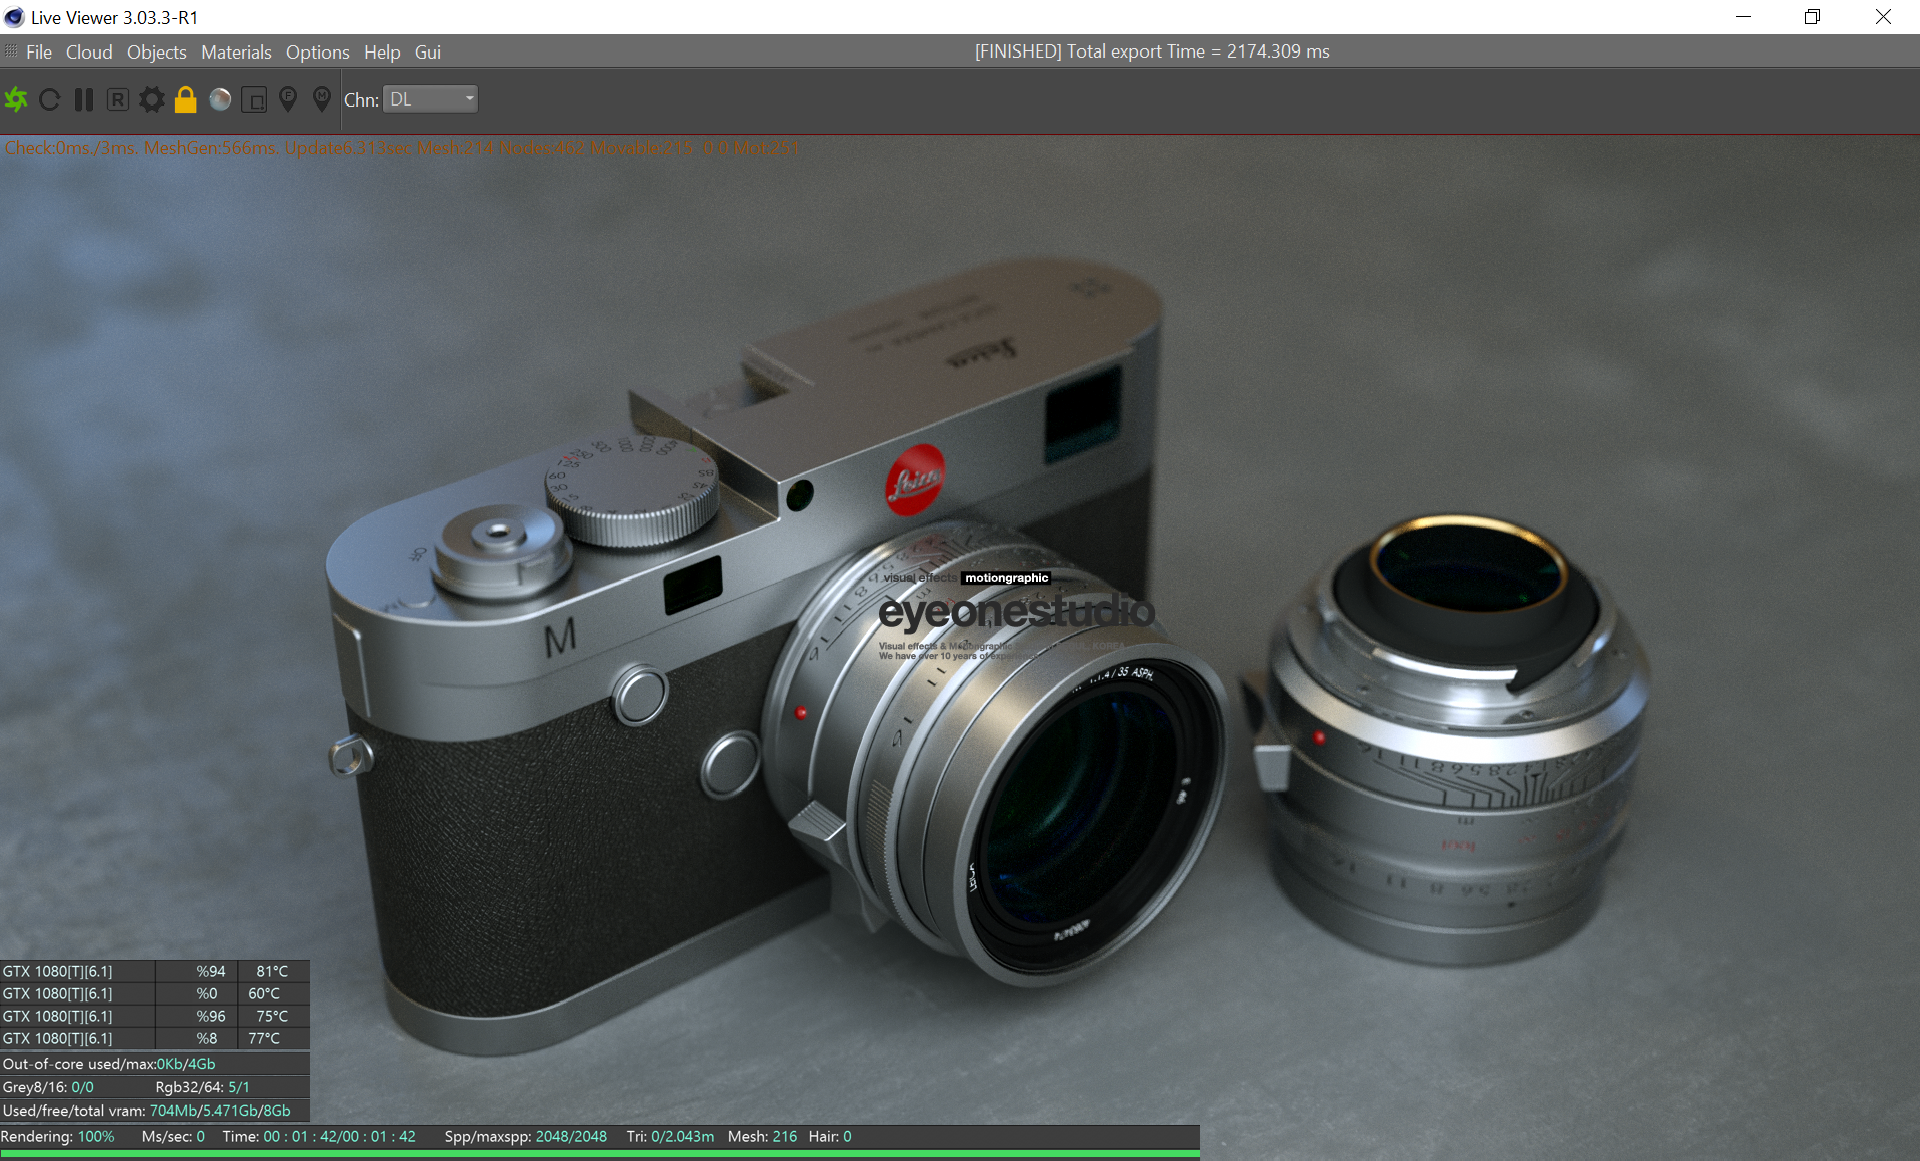The width and height of the screenshot is (1920, 1161).
Task: Open the Cloud menu
Action: [x=89, y=52]
